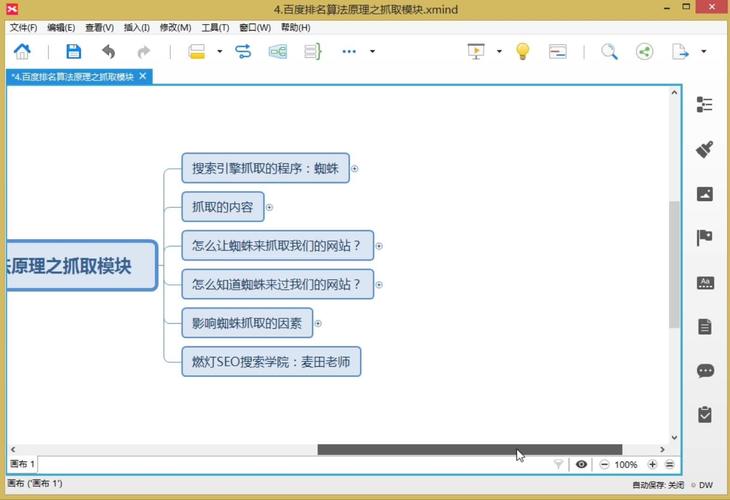The image size is (730, 500).
Task: Toggle the eye visibility icon in status bar
Action: 582,464
